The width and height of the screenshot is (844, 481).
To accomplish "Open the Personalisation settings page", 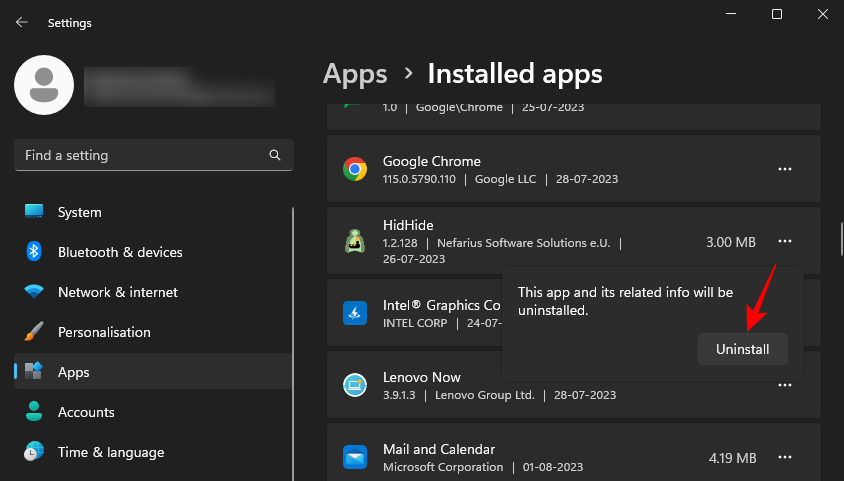I will coord(104,332).
